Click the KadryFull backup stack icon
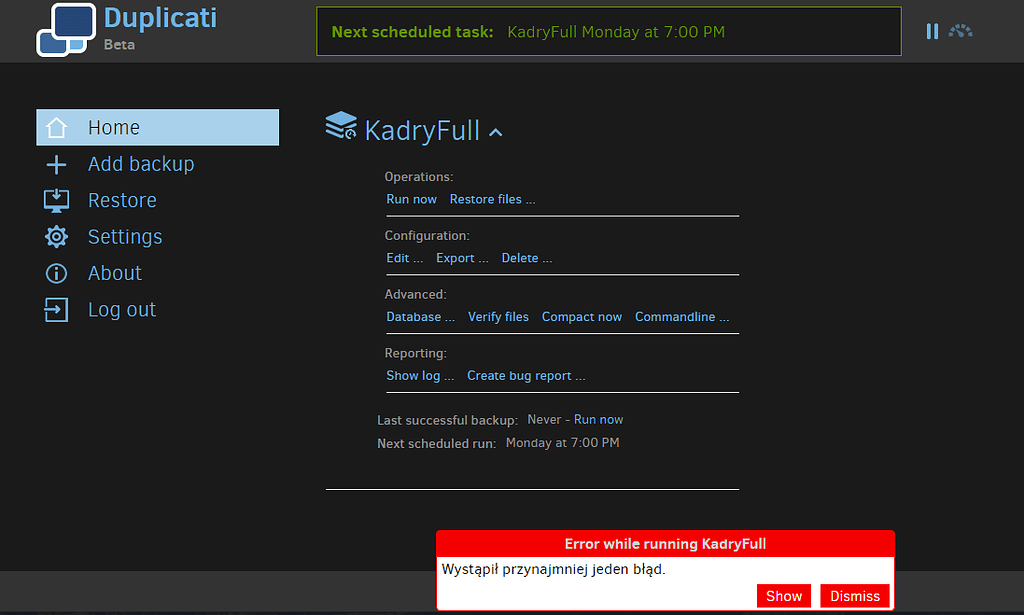1024x615 pixels. pyautogui.click(x=341, y=127)
